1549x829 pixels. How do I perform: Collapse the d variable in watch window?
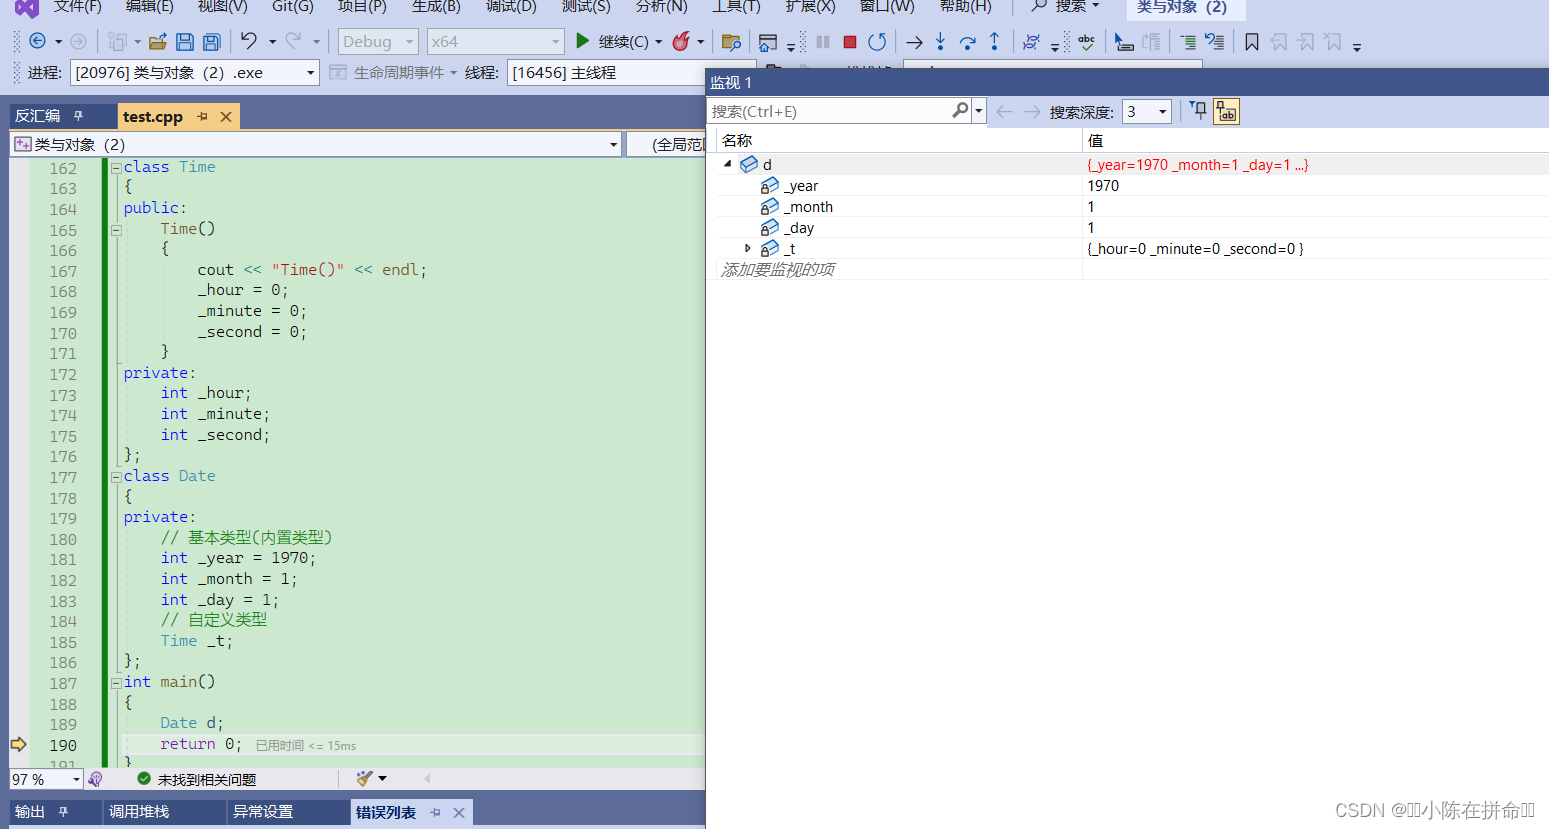point(727,164)
